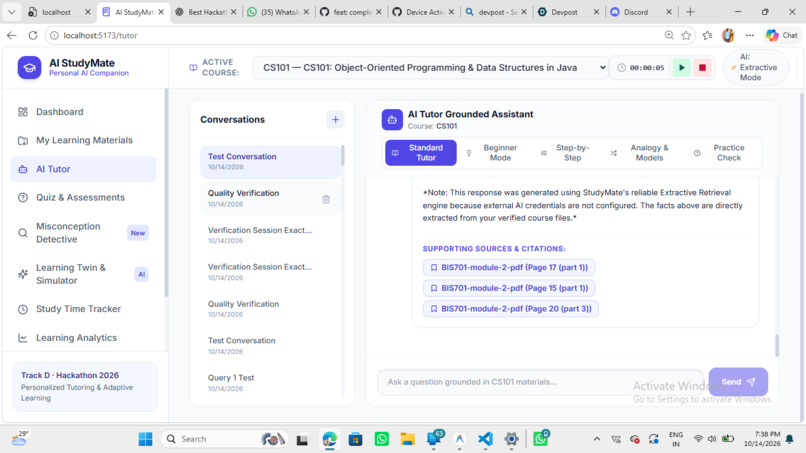Switch to Beginner Mode

coord(492,153)
